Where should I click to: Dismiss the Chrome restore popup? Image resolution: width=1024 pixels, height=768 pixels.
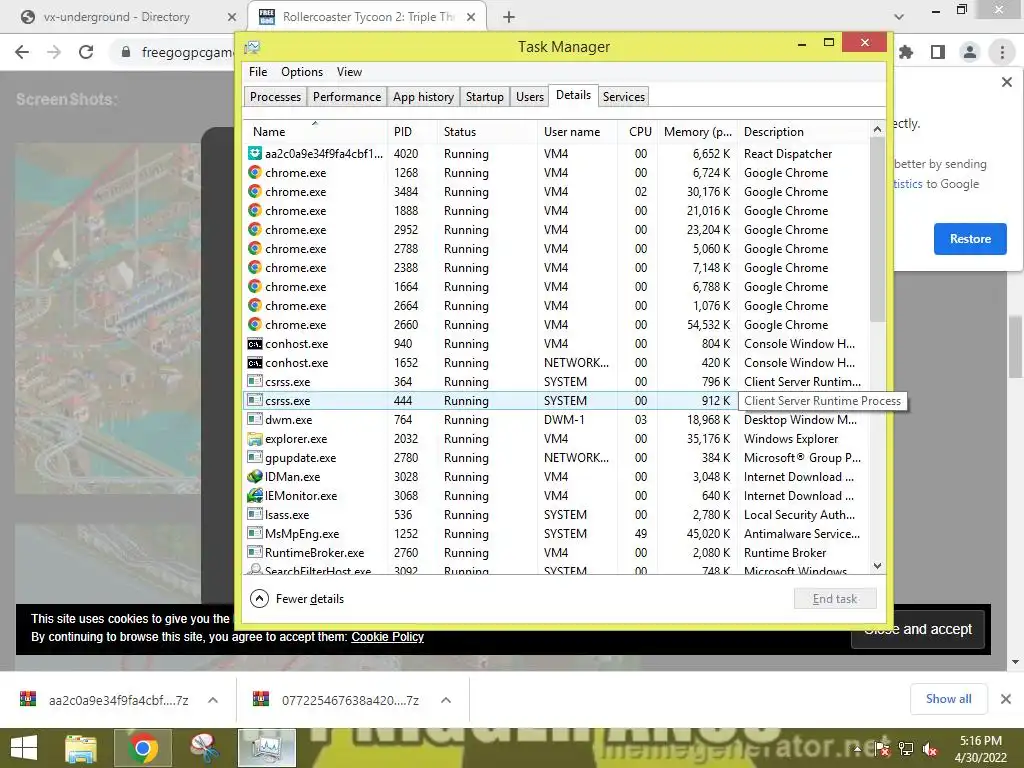click(1006, 82)
